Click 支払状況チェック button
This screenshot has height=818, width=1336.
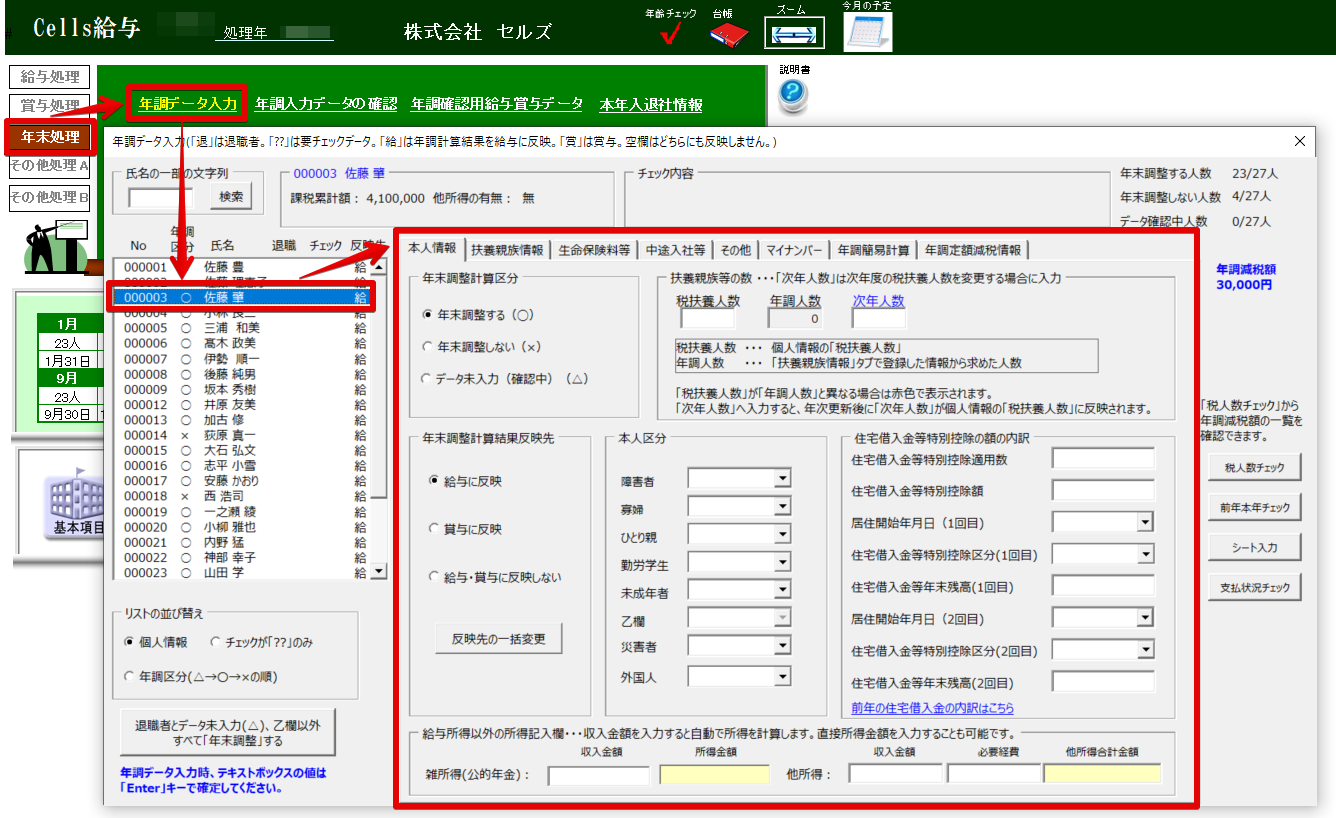pyautogui.click(x=1254, y=587)
